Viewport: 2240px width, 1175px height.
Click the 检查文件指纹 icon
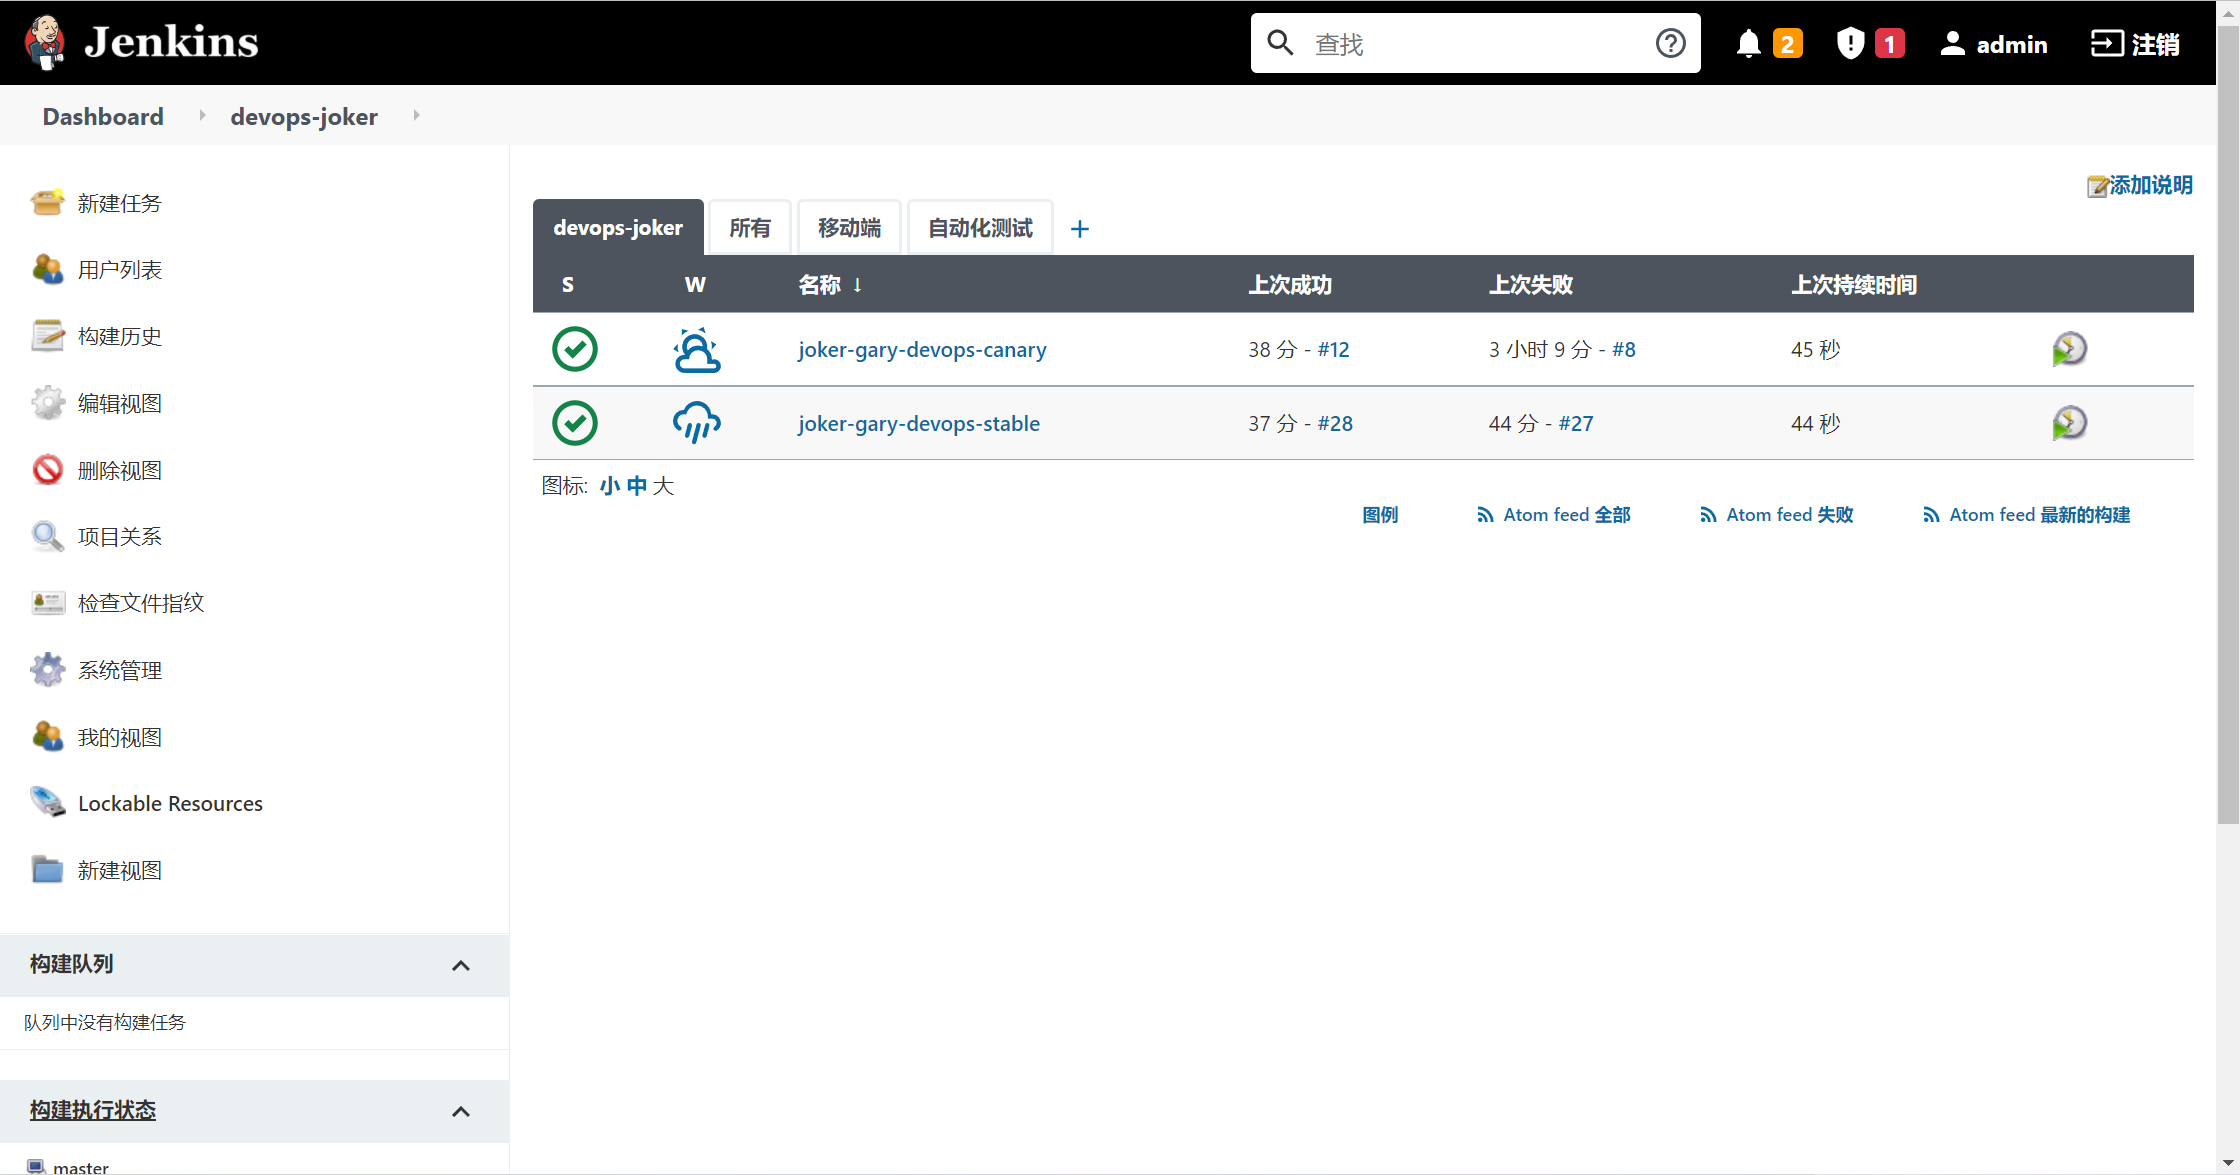[47, 603]
